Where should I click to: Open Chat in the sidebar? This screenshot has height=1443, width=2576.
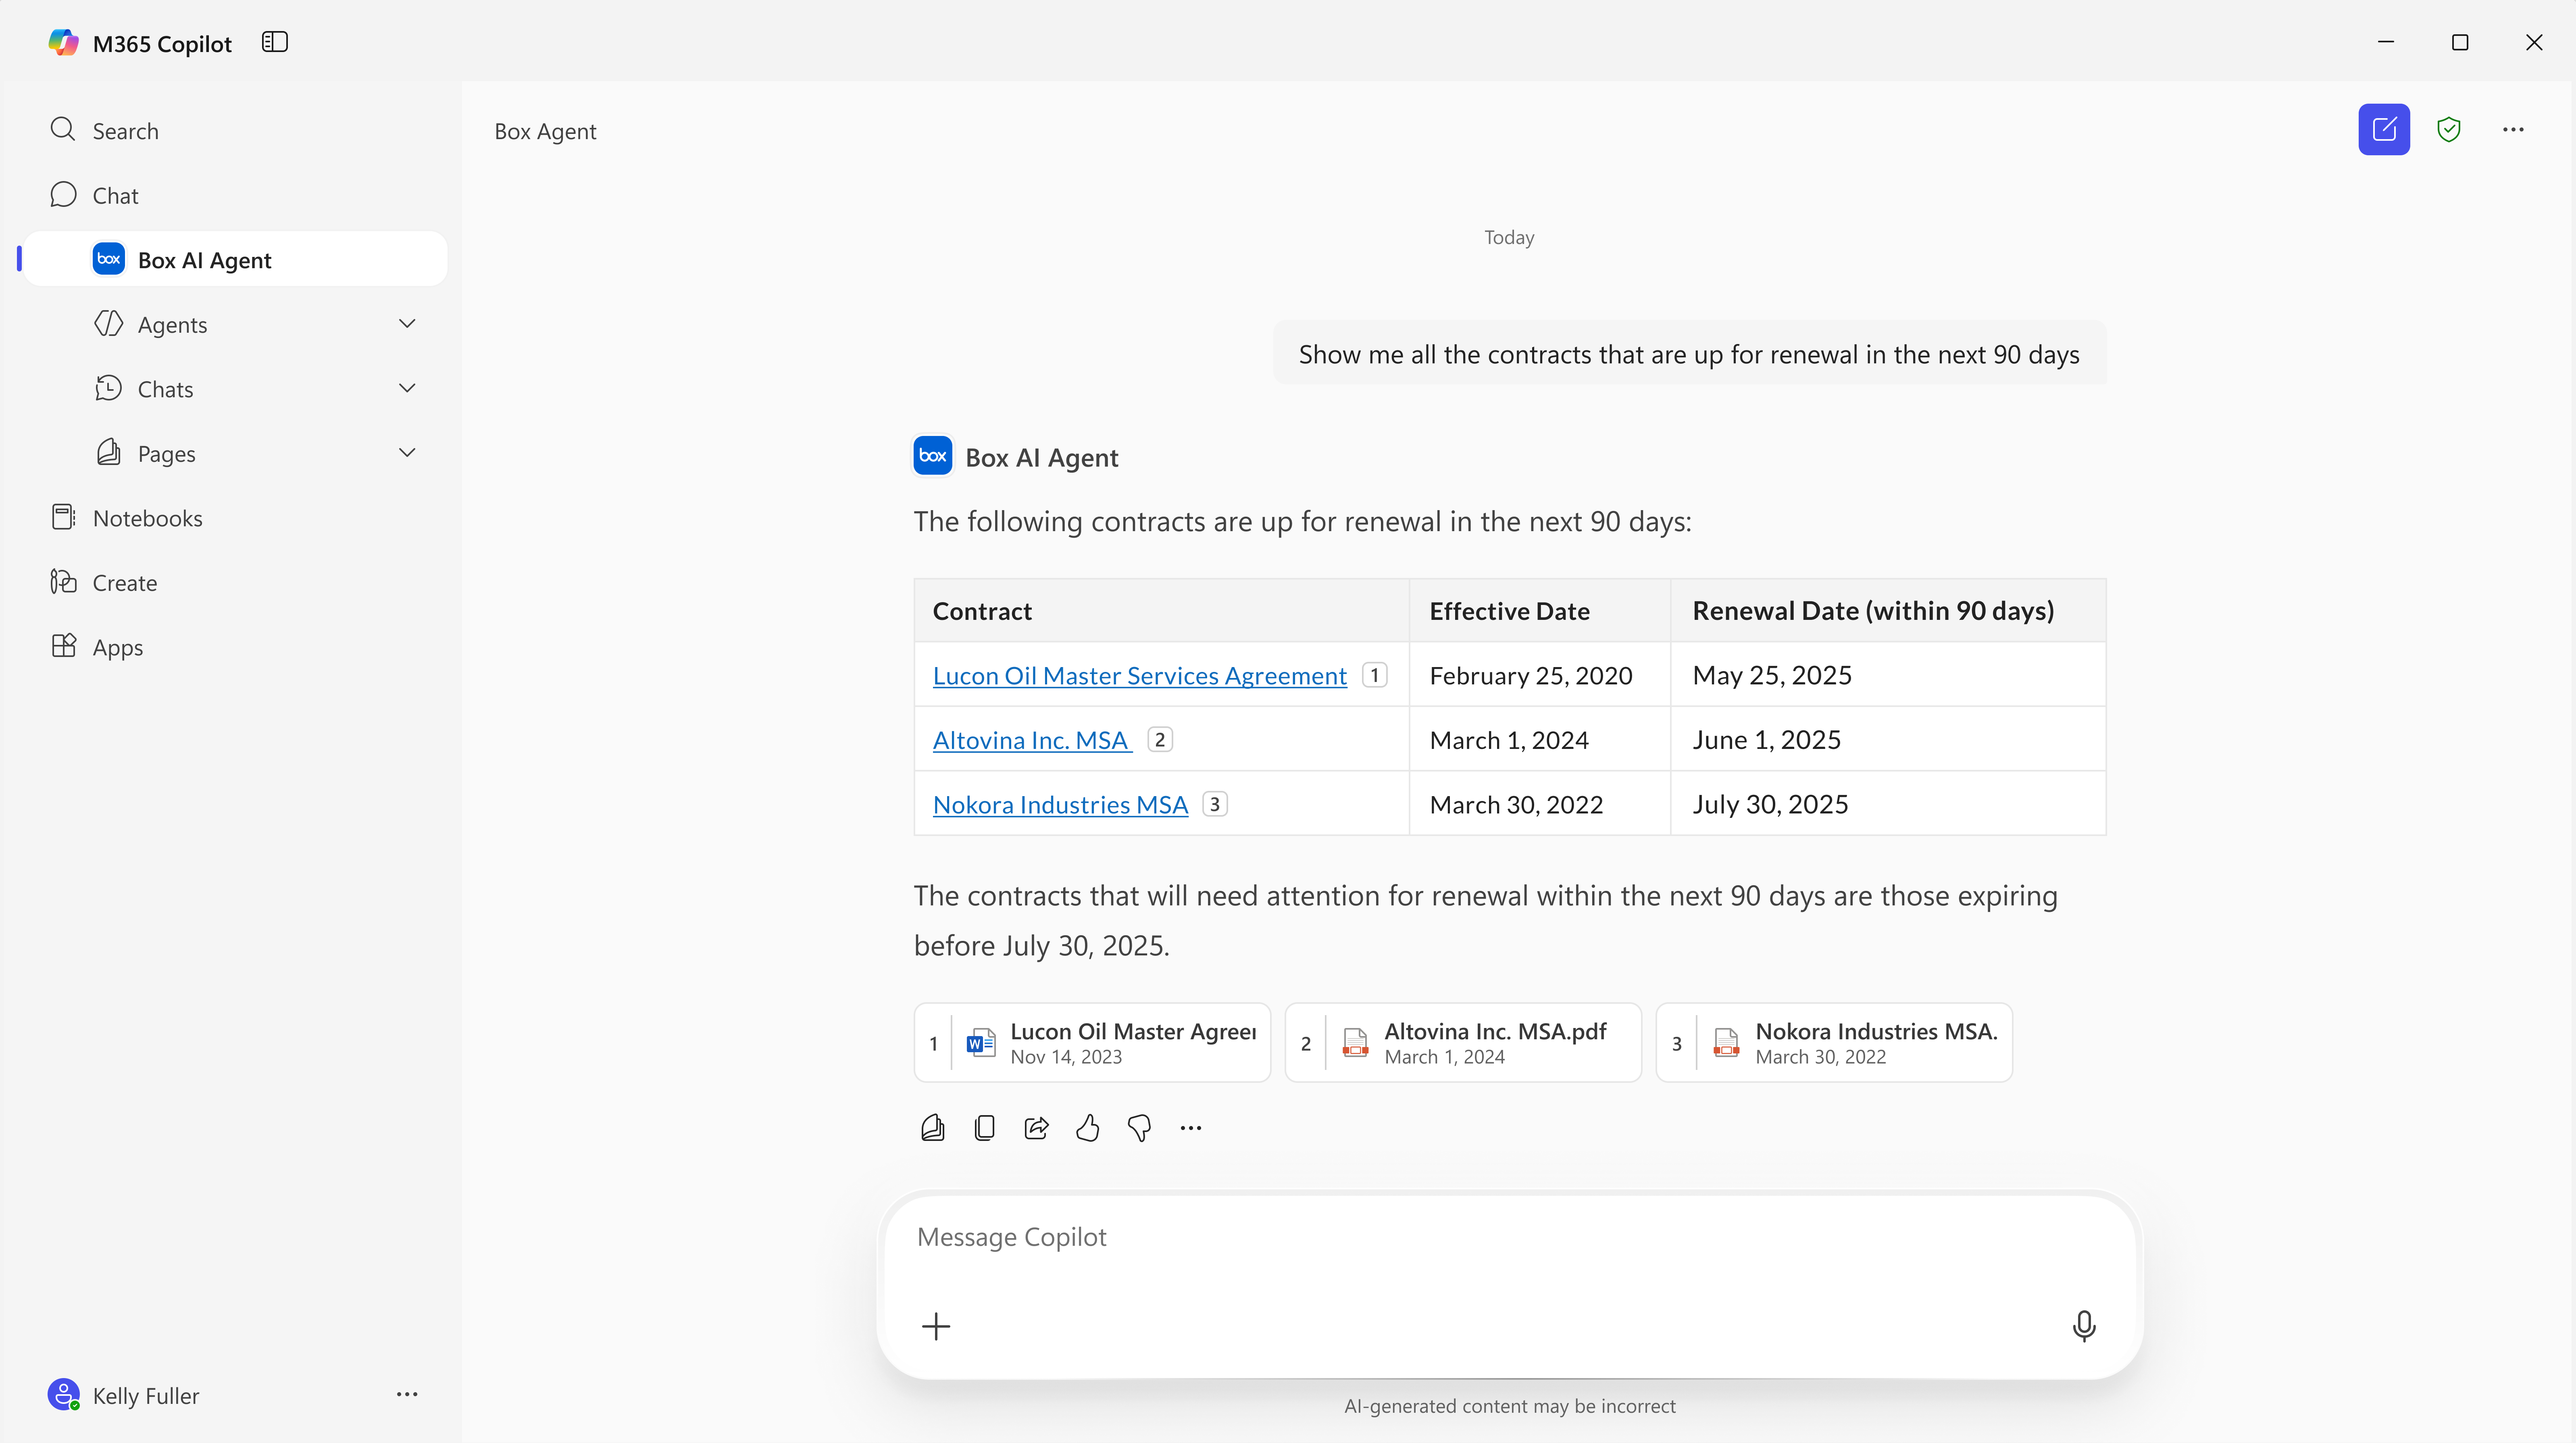point(235,195)
